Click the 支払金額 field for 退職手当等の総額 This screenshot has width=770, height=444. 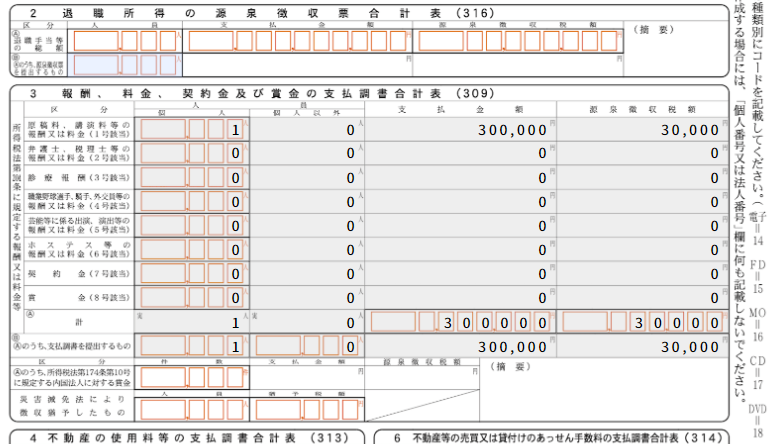point(298,41)
